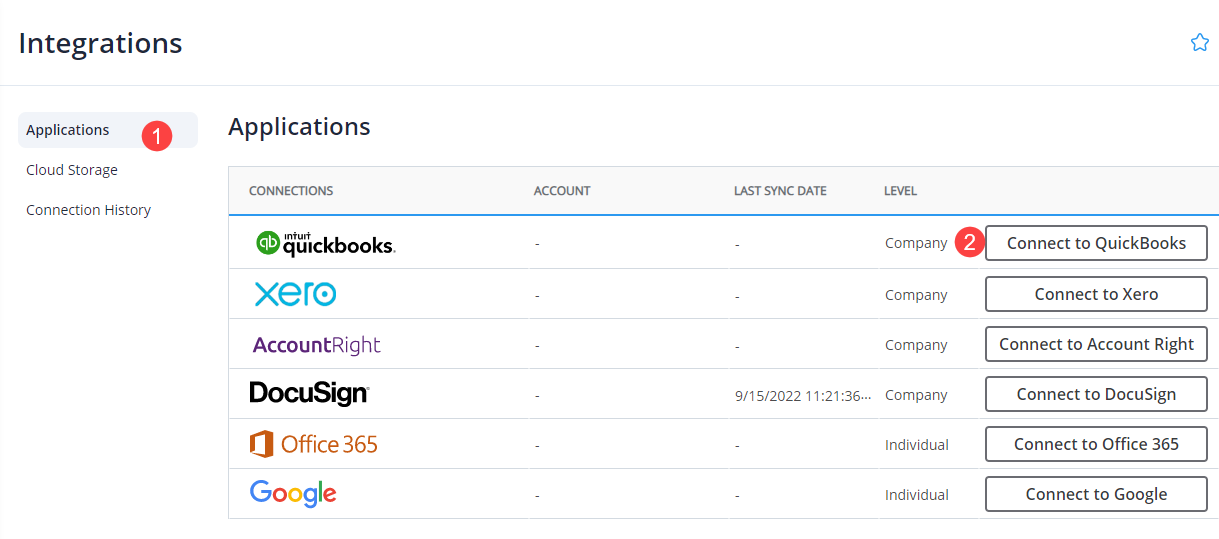Click the Office 365 logo
This screenshot has width=1219, height=539.
(x=314, y=444)
